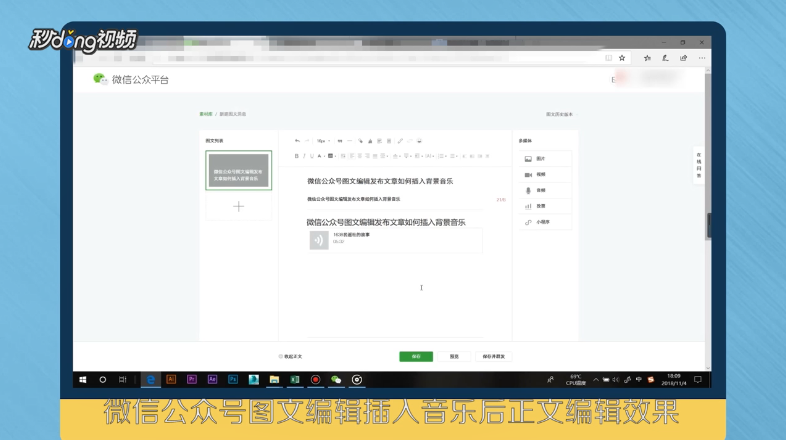Add page to favorites with star icon
Image resolution: width=786 pixels, height=440 pixels.
pos(622,58)
